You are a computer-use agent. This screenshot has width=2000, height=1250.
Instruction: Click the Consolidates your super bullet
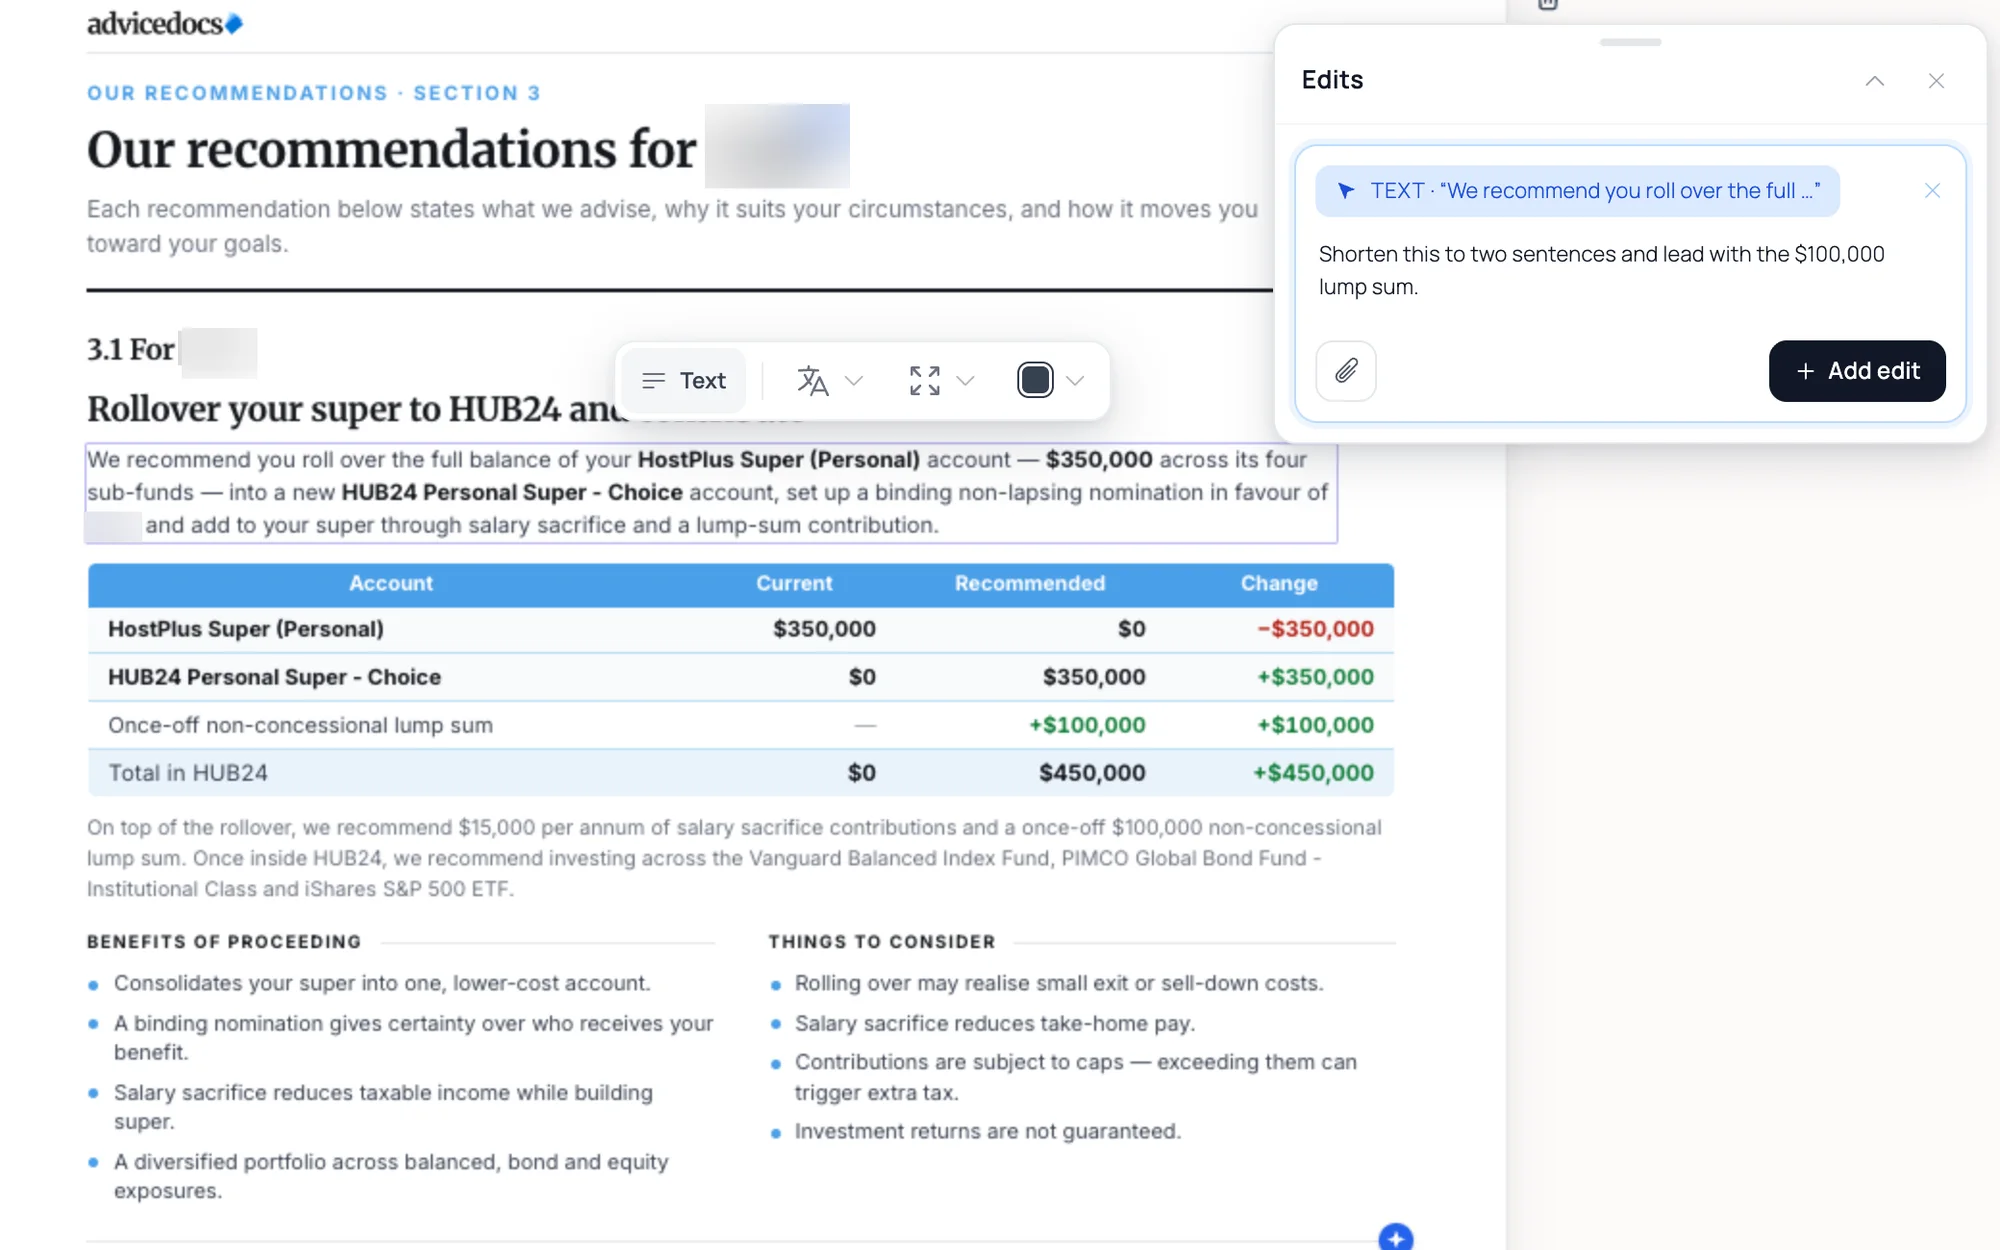click(382, 983)
